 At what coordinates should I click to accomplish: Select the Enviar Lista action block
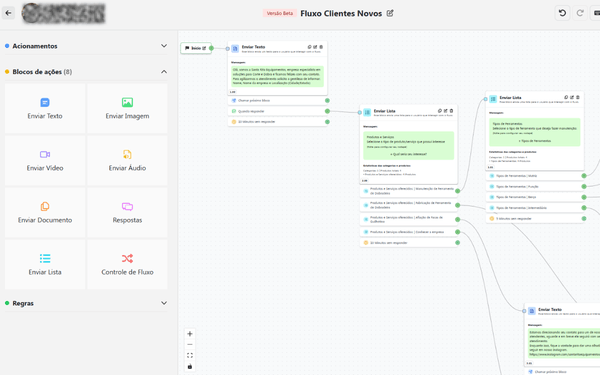pyautogui.click(x=45, y=264)
